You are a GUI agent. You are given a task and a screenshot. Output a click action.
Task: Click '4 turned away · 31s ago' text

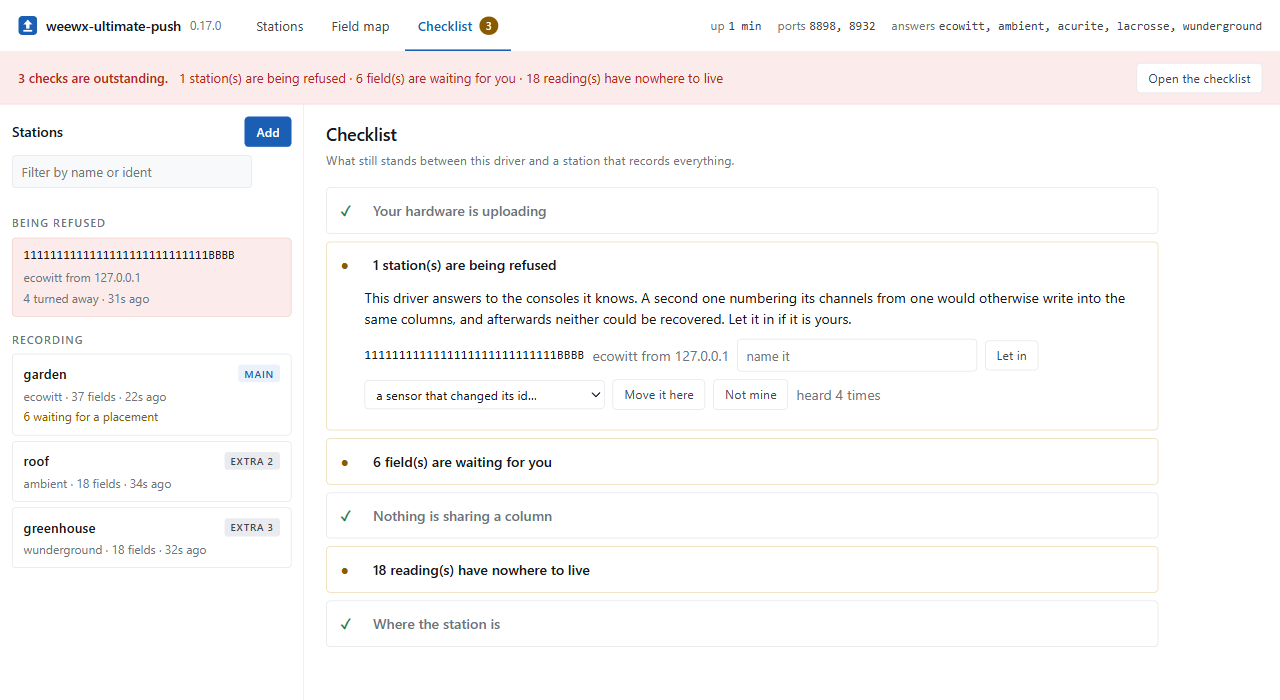click(x=86, y=299)
